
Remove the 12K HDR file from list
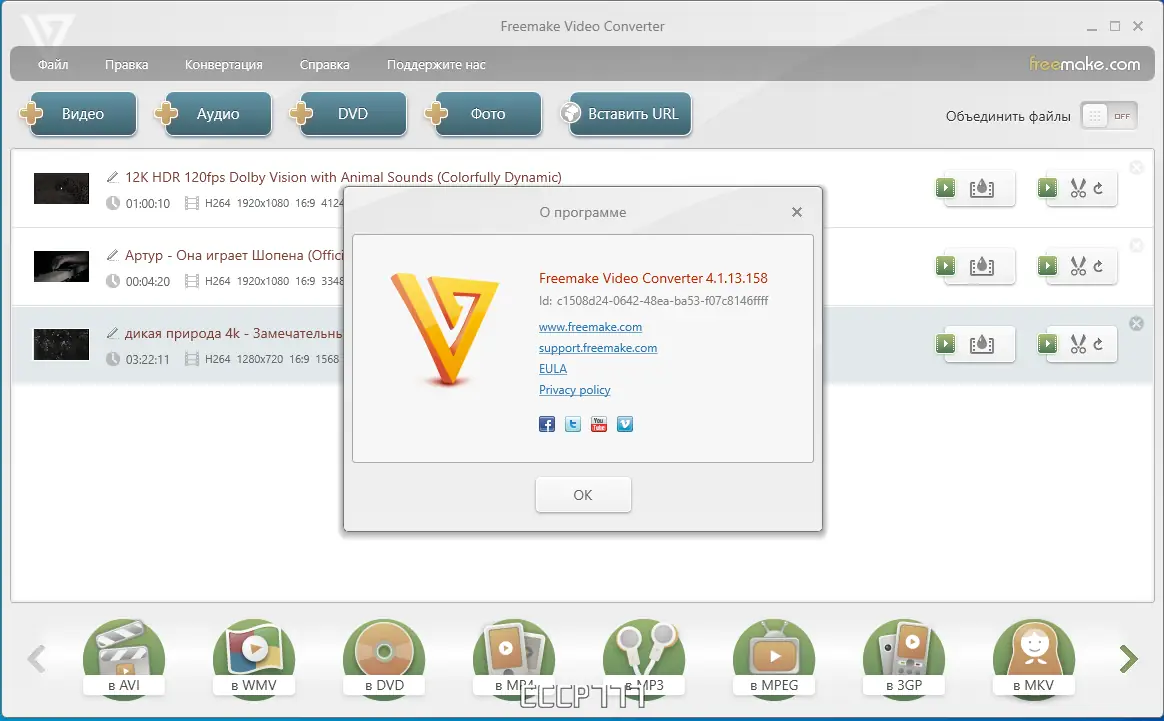click(x=1136, y=168)
